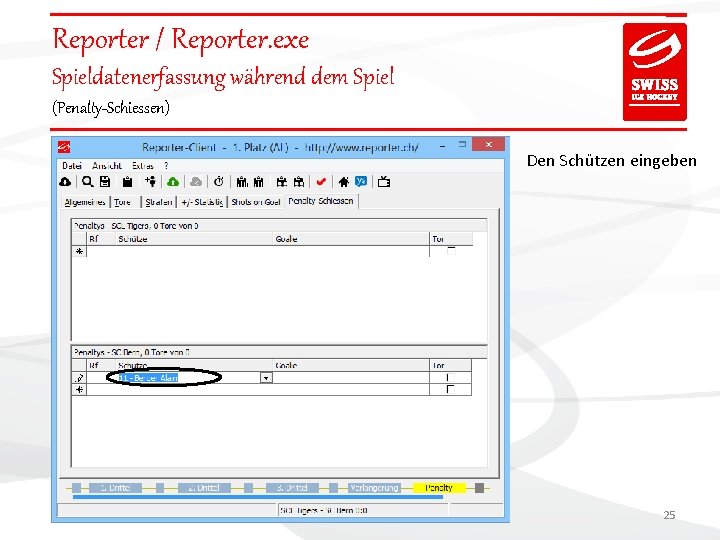This screenshot has width=720, height=540.
Task: Click the first bench icon
Action: (x=282, y=182)
